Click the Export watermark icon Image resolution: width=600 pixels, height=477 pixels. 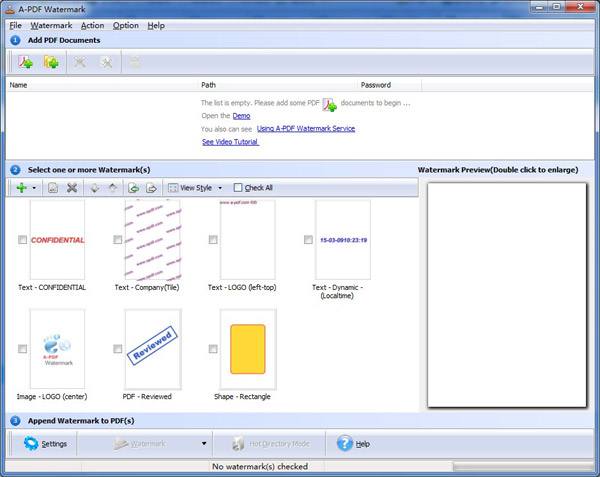[x=152, y=188]
